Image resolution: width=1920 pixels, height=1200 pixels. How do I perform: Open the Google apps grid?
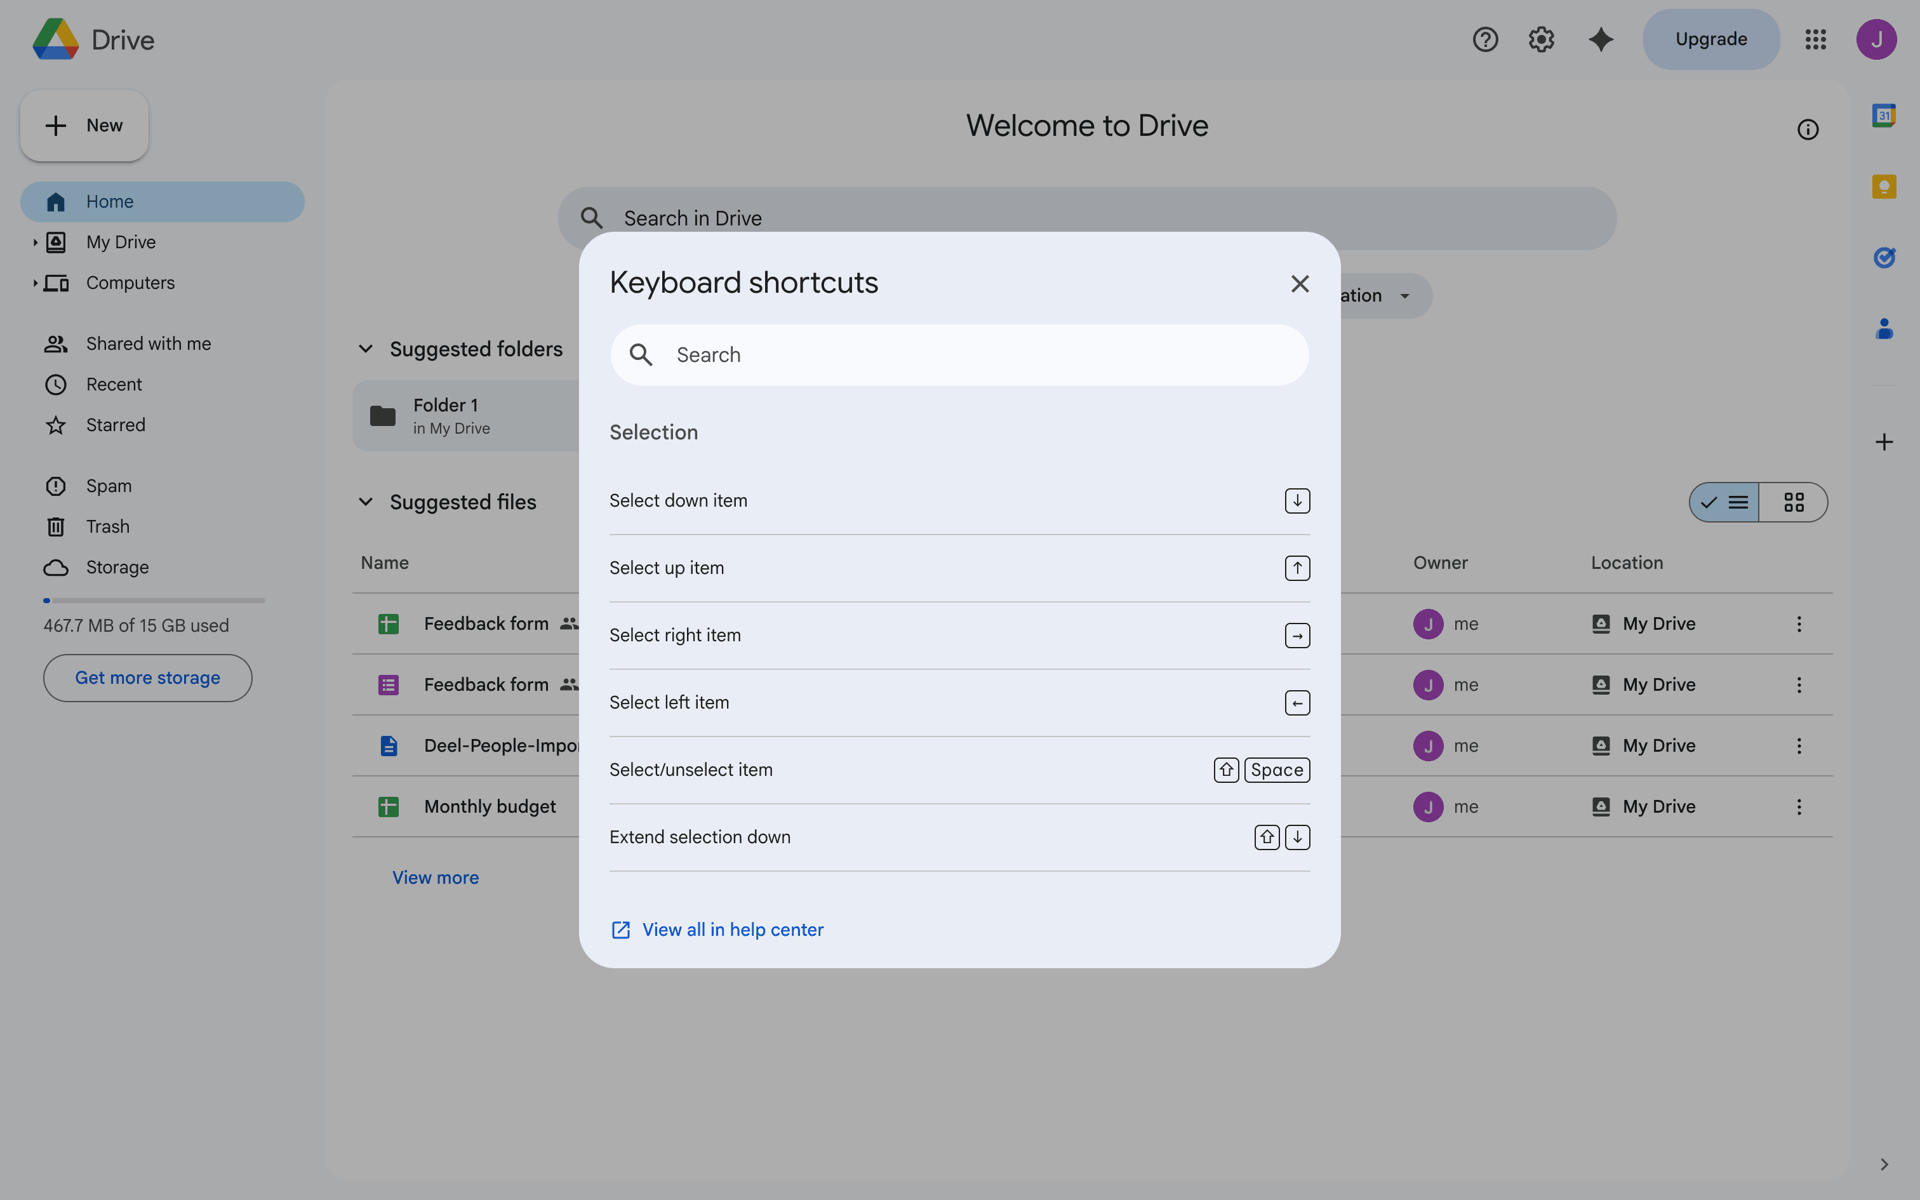[x=1816, y=39]
